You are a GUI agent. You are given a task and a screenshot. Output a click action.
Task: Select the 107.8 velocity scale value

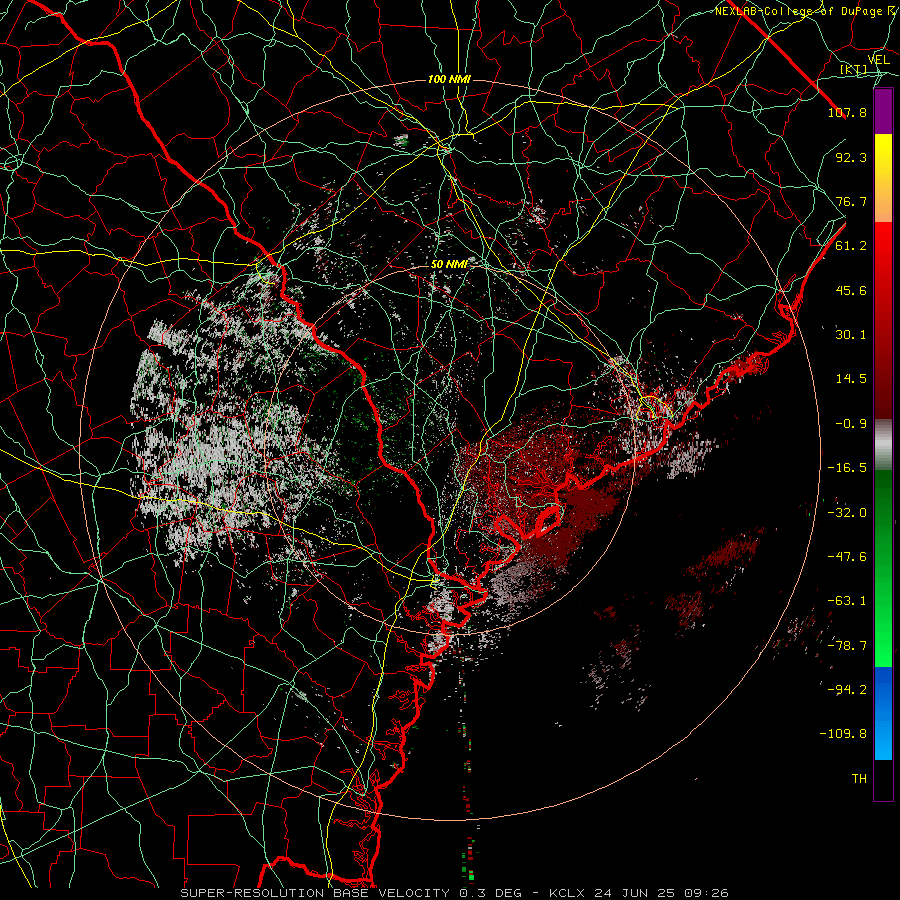pos(847,112)
